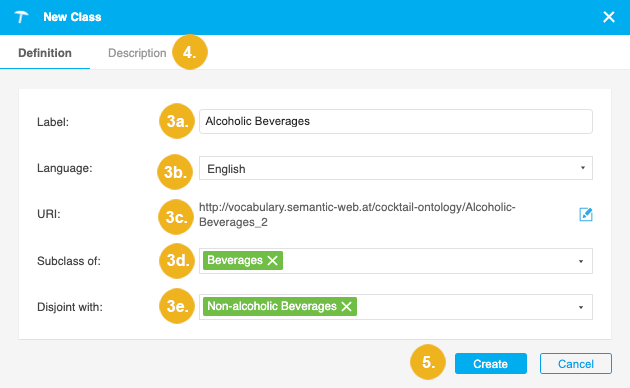This screenshot has height=388, width=630.
Task: Click into the Label text field
Action: [396, 121]
